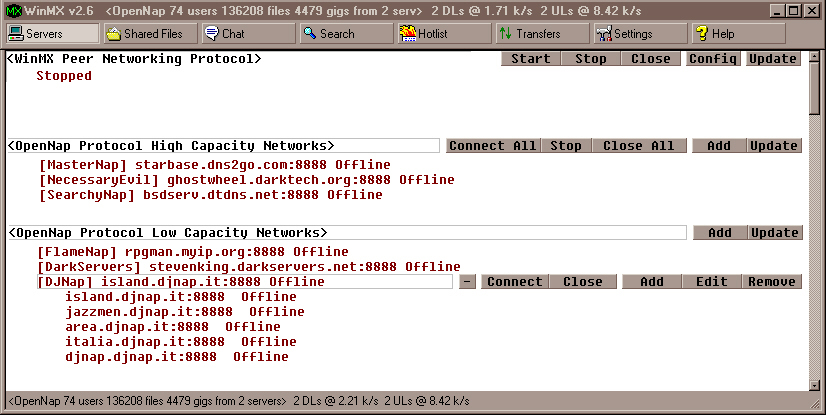Go to the Search tab
826x415 pixels.
346,34
